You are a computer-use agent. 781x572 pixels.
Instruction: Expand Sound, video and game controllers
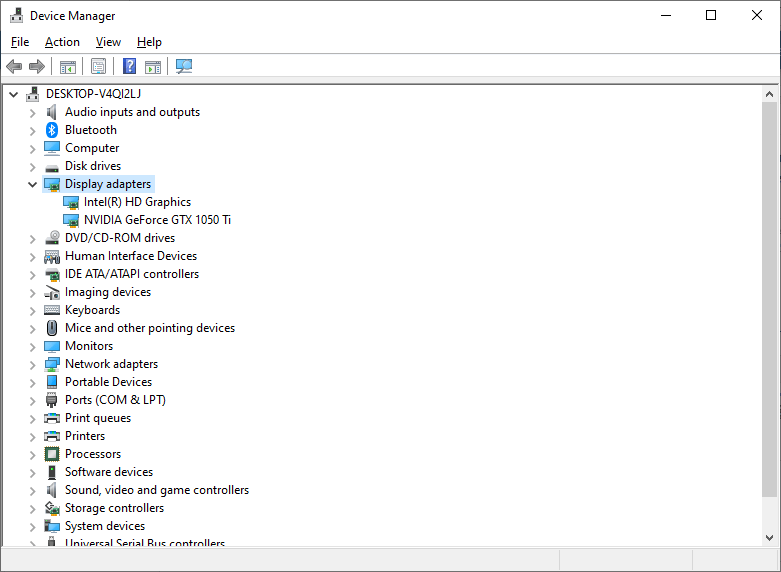[32, 490]
